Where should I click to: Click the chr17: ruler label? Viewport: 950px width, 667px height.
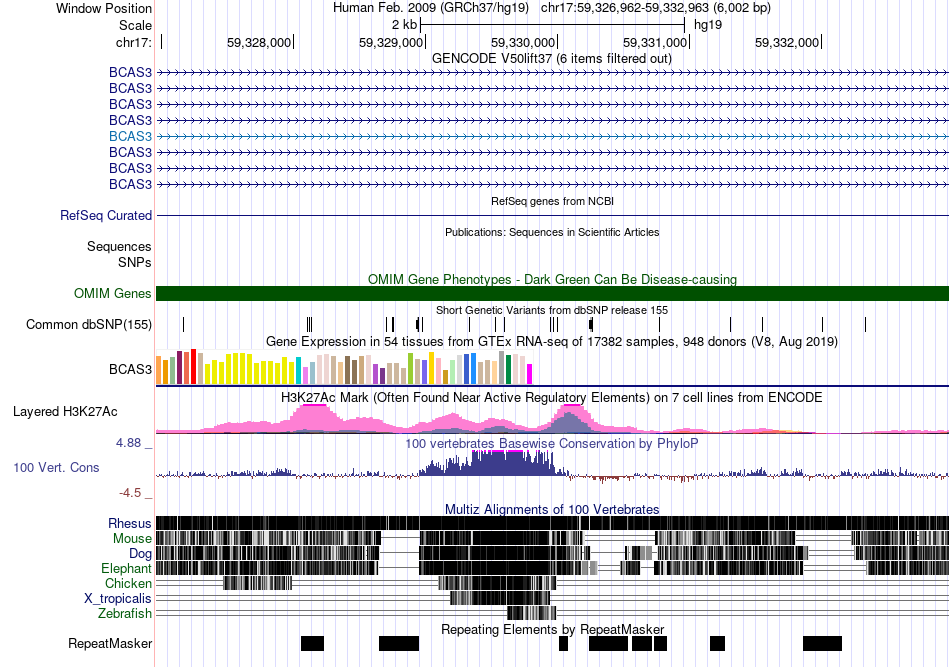(134, 42)
